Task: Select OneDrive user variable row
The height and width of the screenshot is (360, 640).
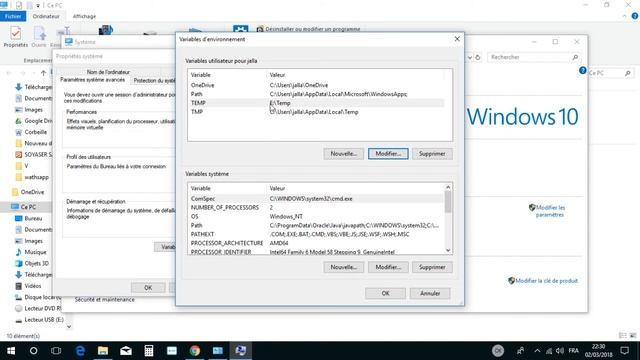Action: [x=317, y=85]
